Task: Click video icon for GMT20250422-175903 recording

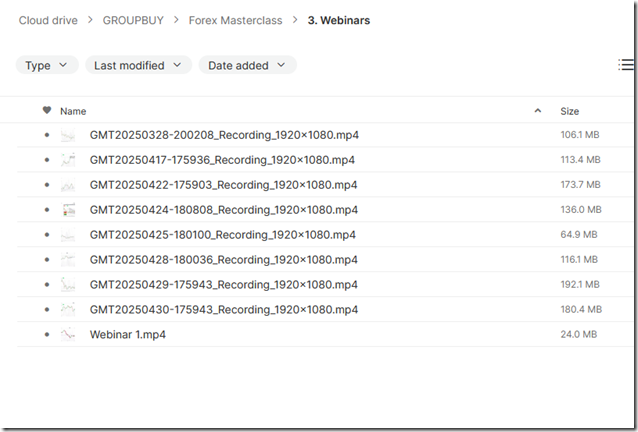Action: pyautogui.click(x=68, y=185)
